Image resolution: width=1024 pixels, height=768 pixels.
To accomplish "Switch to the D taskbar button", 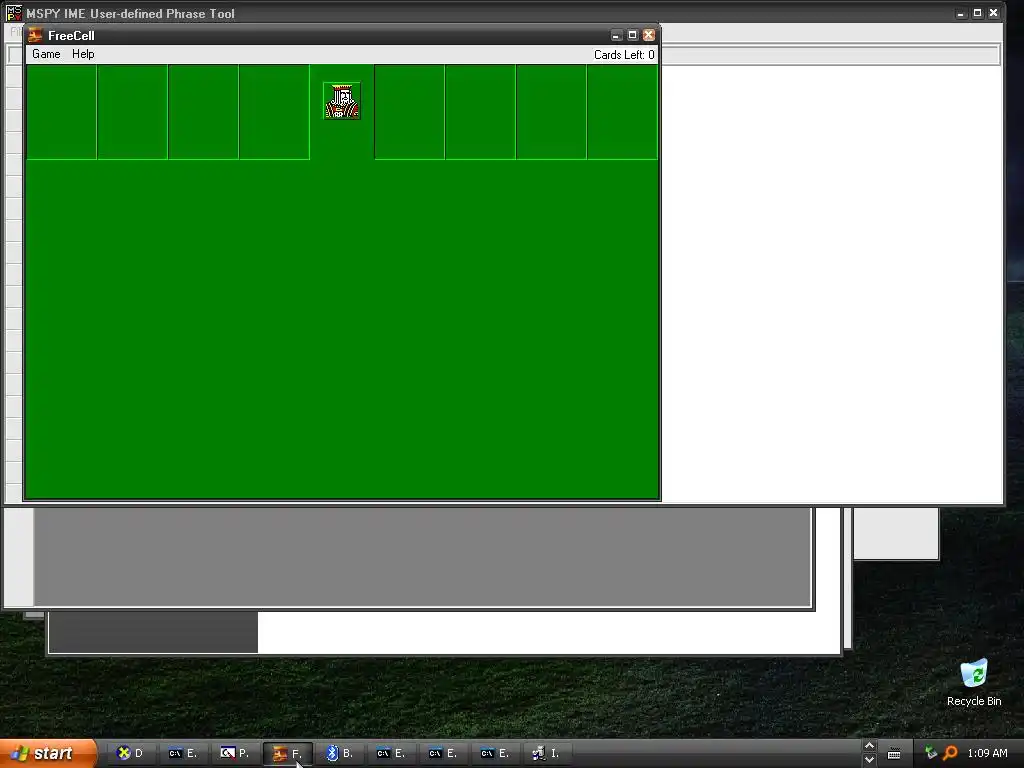I will coord(131,754).
